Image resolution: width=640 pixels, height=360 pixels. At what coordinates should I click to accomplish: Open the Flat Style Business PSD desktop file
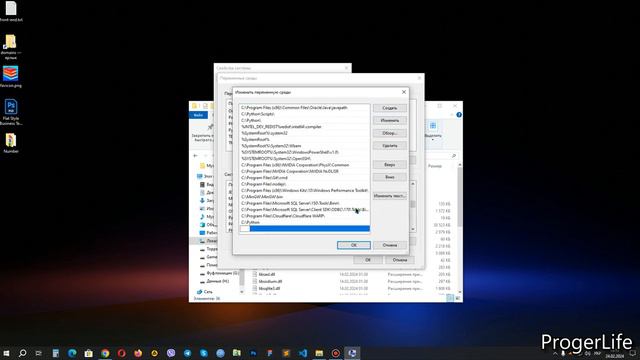[x=11, y=111]
